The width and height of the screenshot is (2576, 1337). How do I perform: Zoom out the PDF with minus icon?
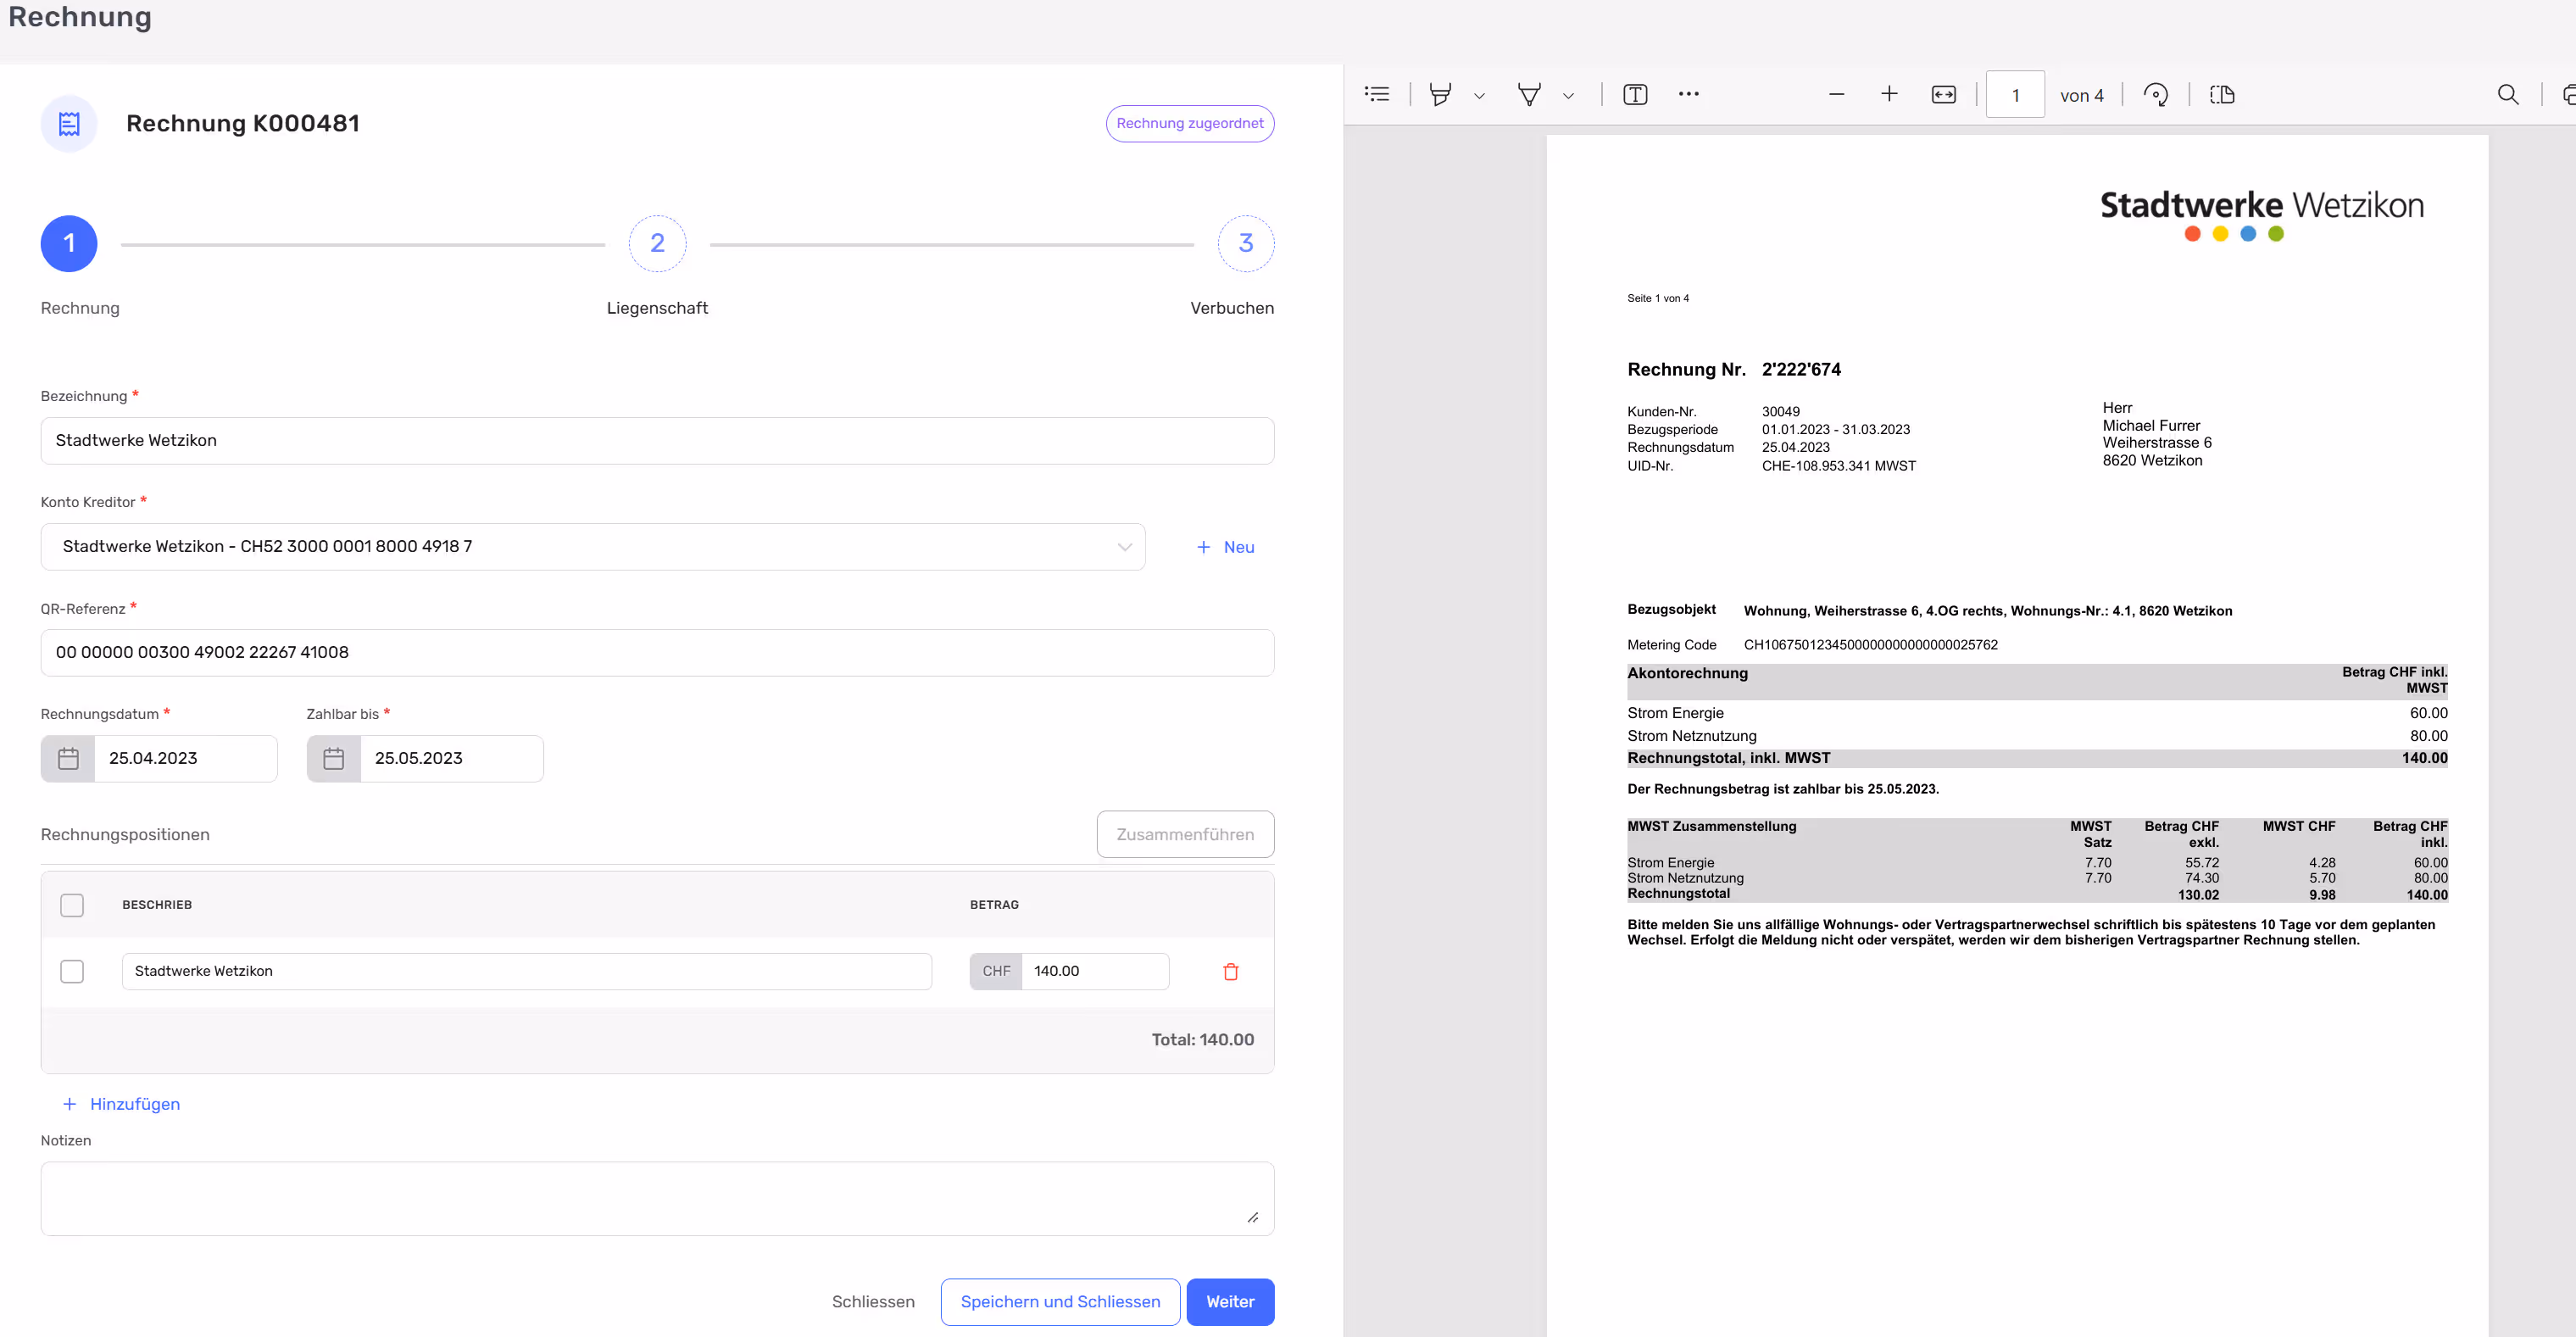tap(1836, 94)
